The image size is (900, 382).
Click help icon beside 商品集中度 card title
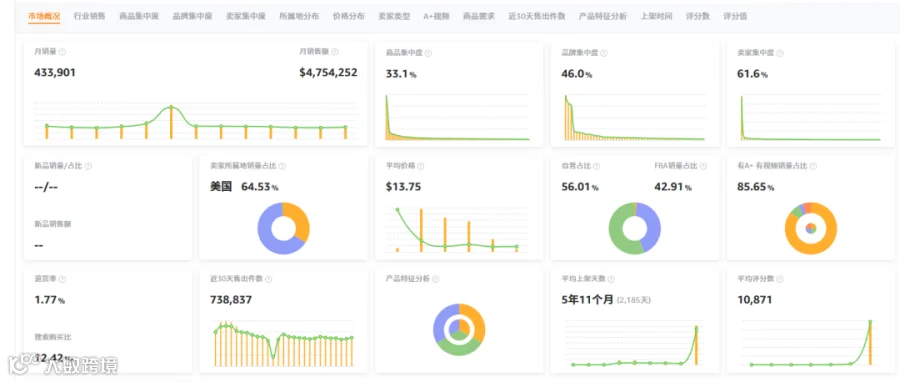(428, 53)
